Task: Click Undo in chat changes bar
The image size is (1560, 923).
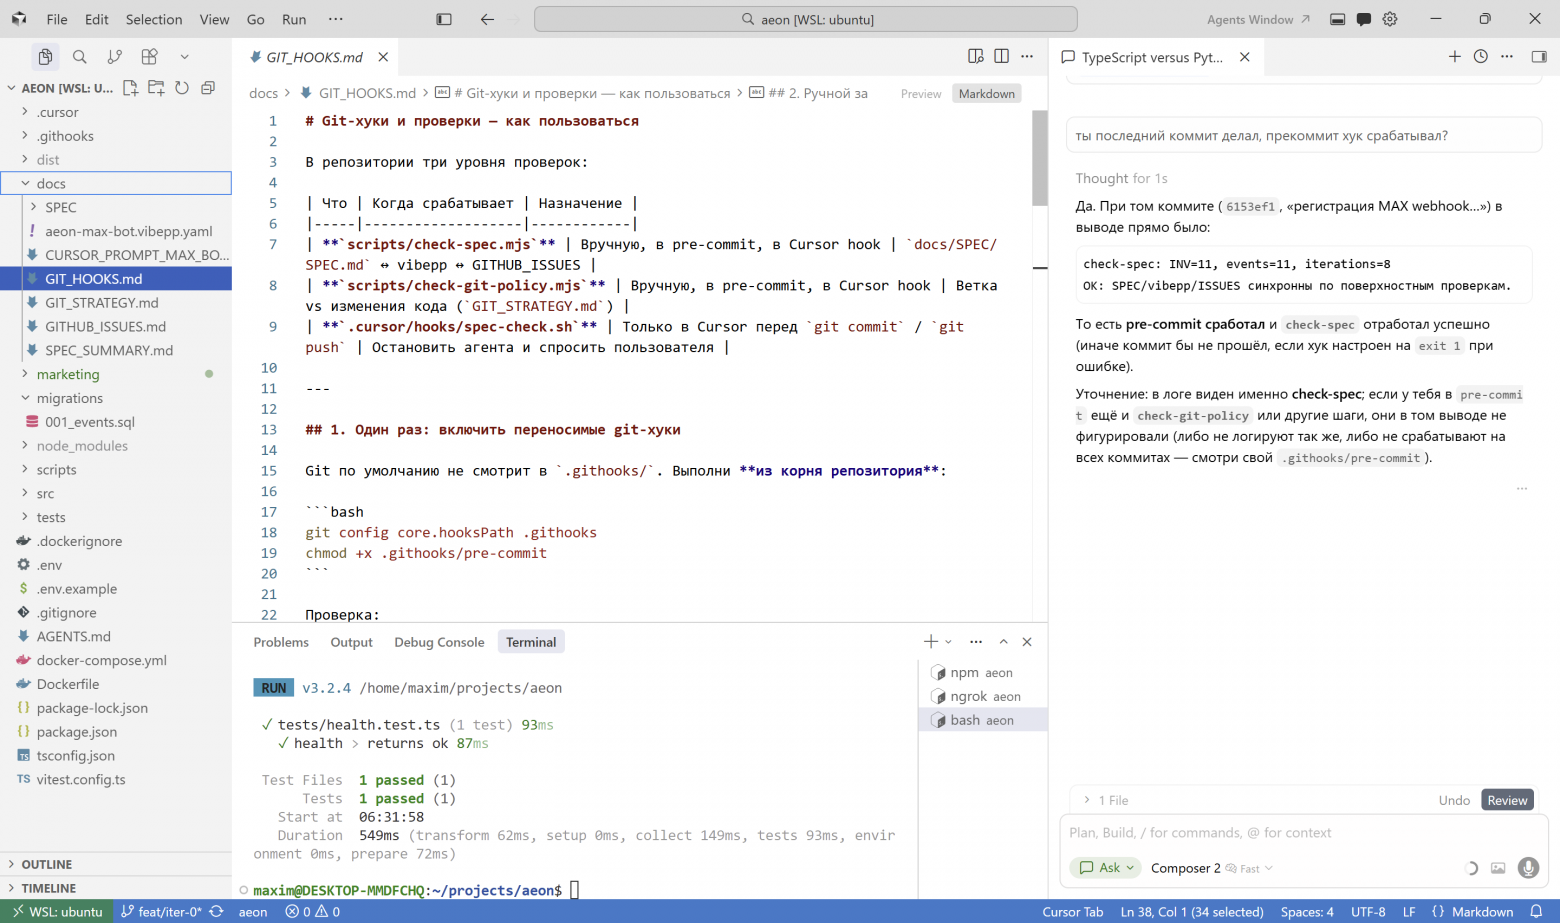Action: (1454, 800)
